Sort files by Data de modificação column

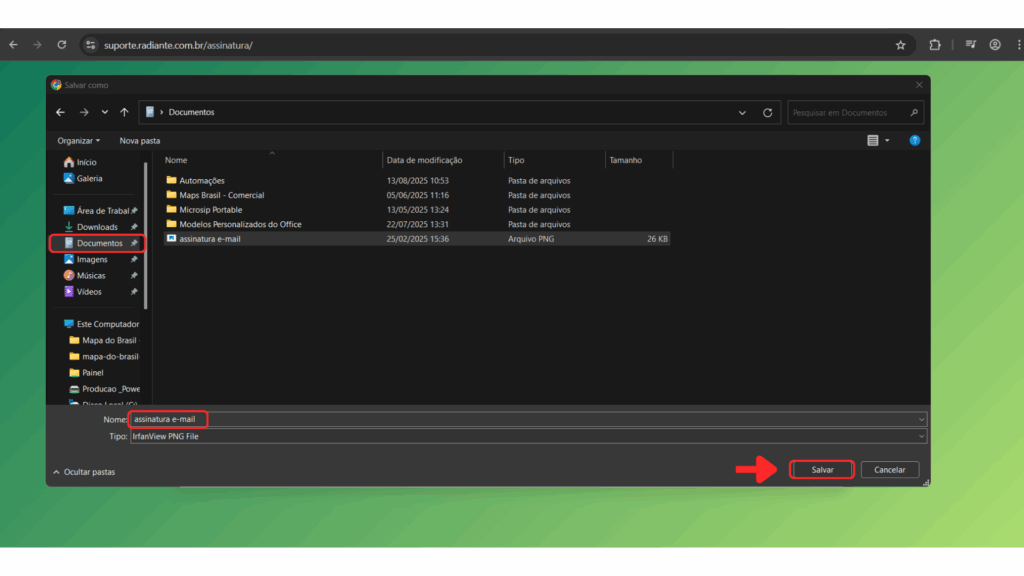pos(424,160)
